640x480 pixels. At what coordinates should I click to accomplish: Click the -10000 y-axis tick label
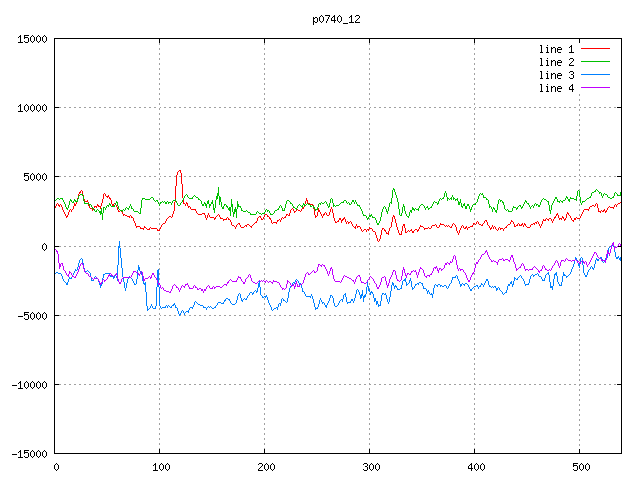tap(28, 384)
